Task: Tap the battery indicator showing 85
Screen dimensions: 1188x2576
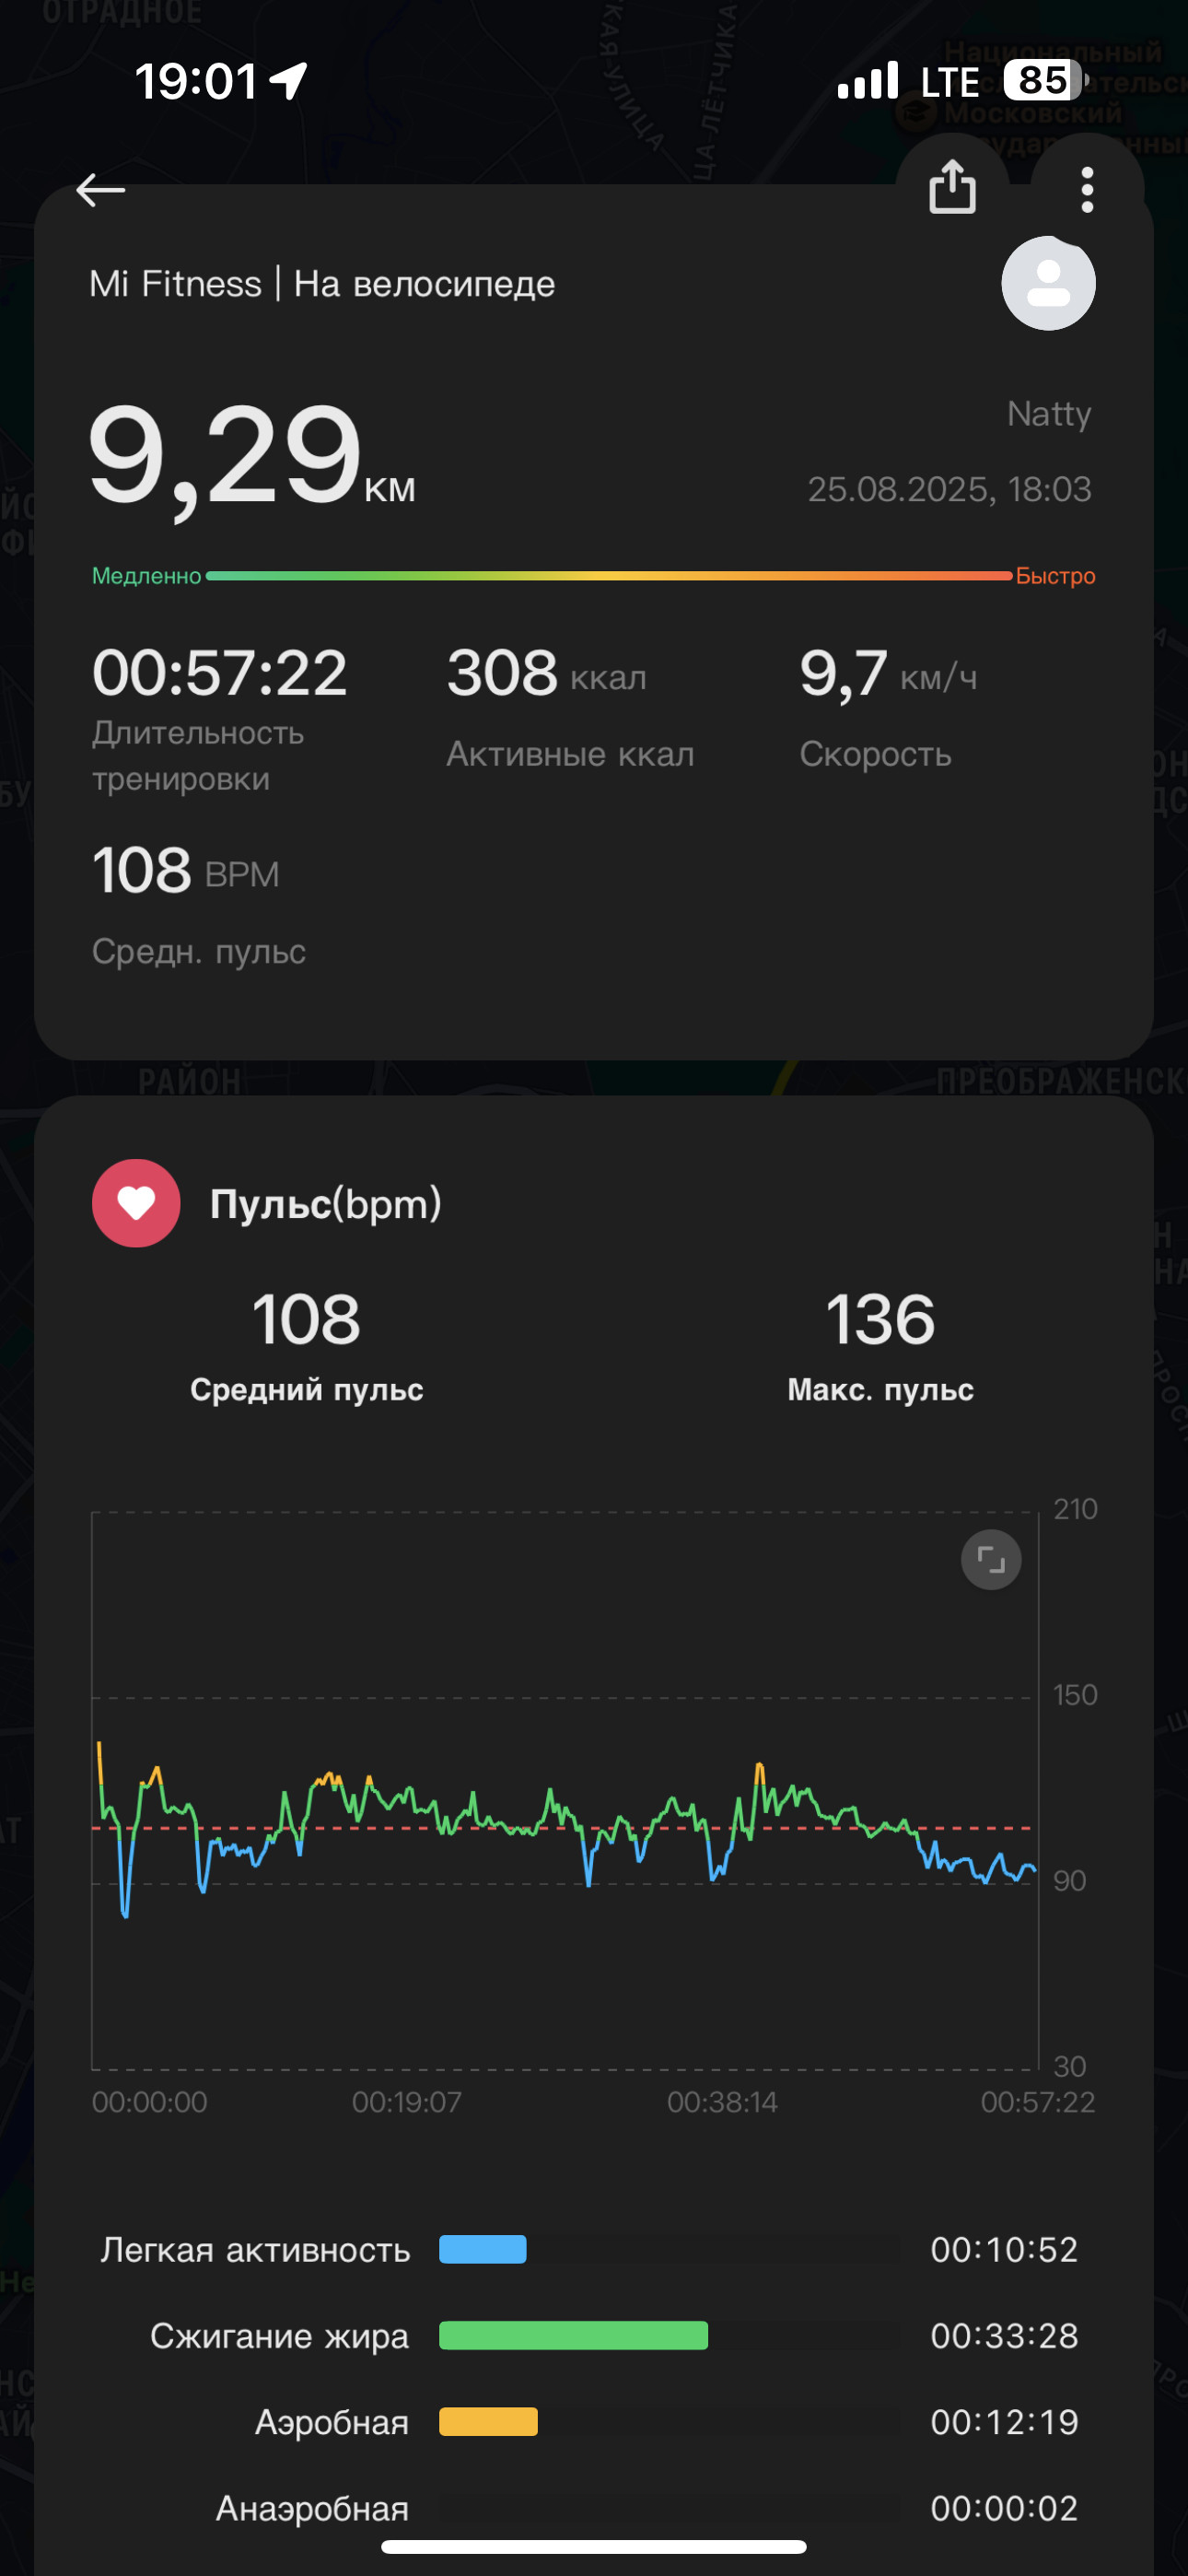Action: click(x=1046, y=80)
